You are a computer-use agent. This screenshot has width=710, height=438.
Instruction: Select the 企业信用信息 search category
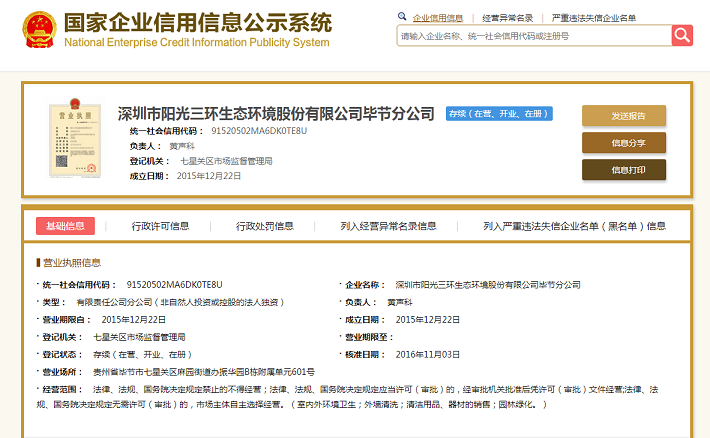[x=438, y=18]
